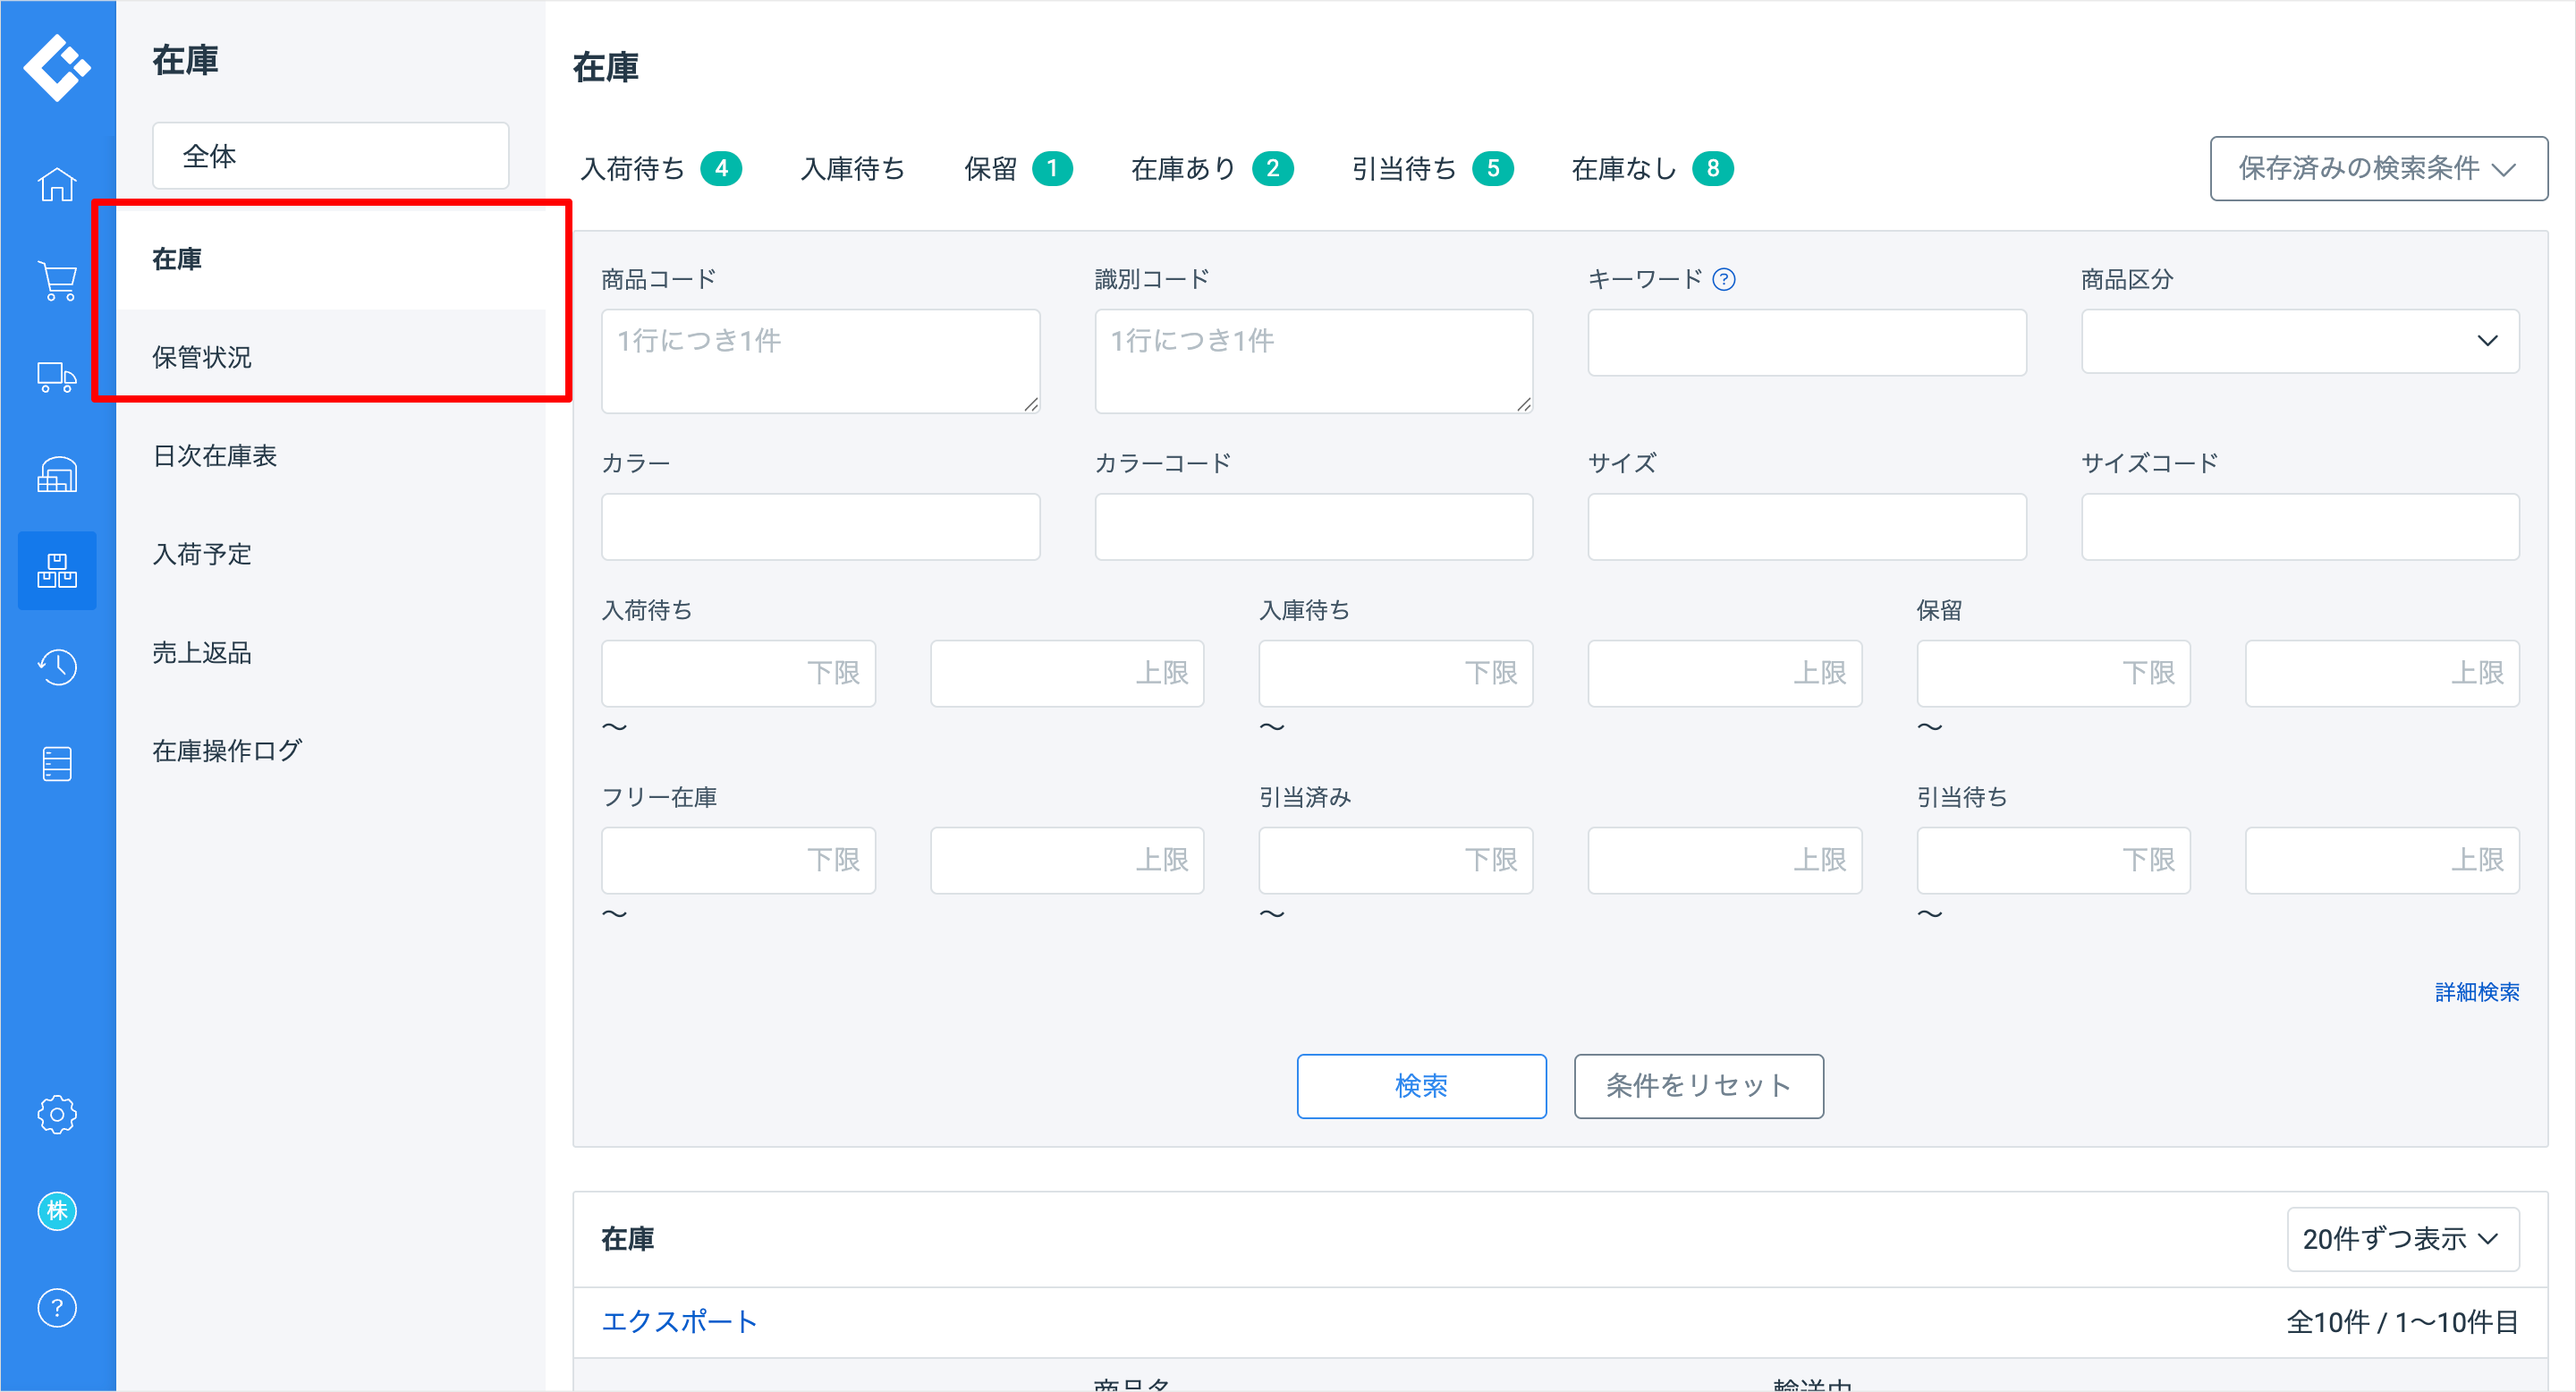Image resolution: width=2576 pixels, height=1392 pixels.
Task: Select 日次在庫表 in the side menu
Action: click(x=215, y=456)
